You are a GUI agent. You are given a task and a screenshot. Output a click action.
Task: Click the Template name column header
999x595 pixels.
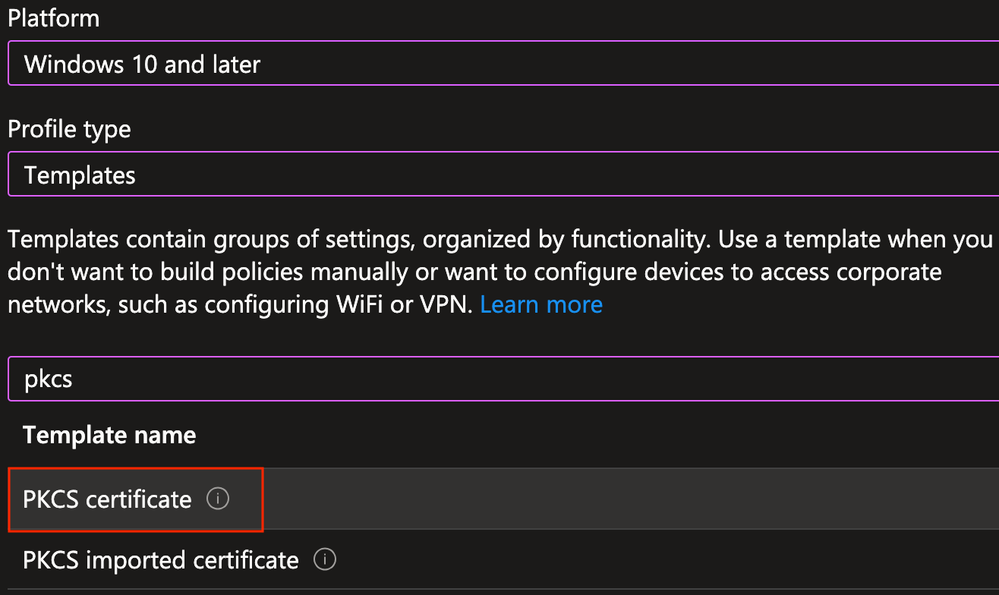coord(110,435)
